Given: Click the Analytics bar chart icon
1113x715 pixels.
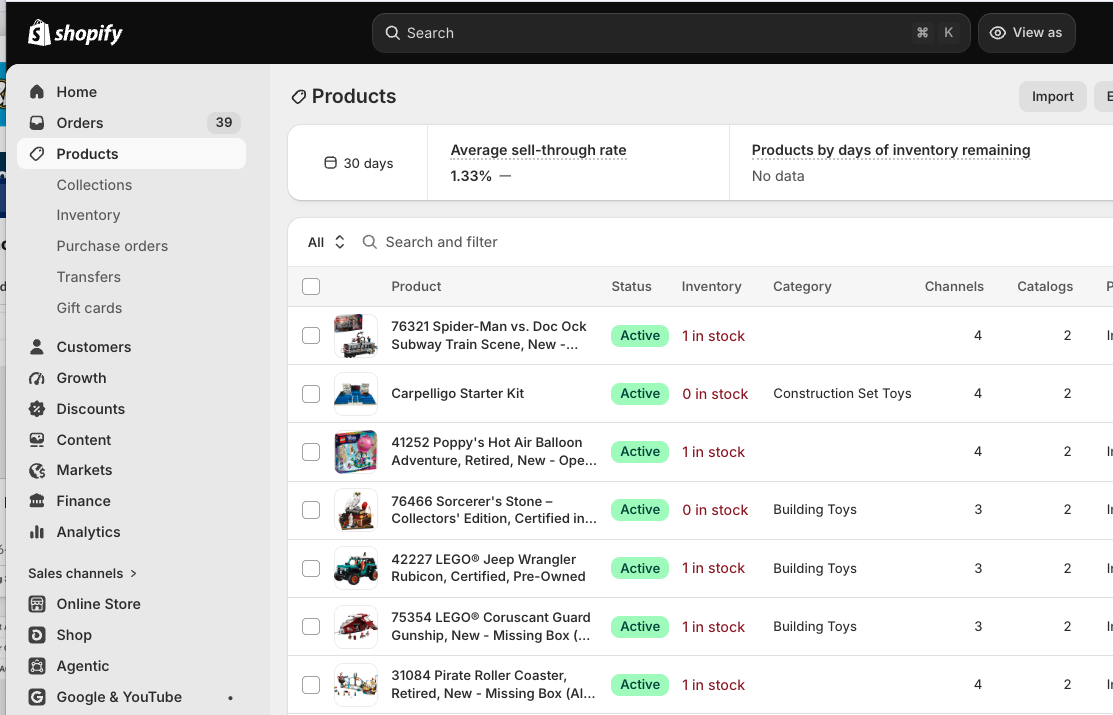Looking at the screenshot, I should coord(37,532).
